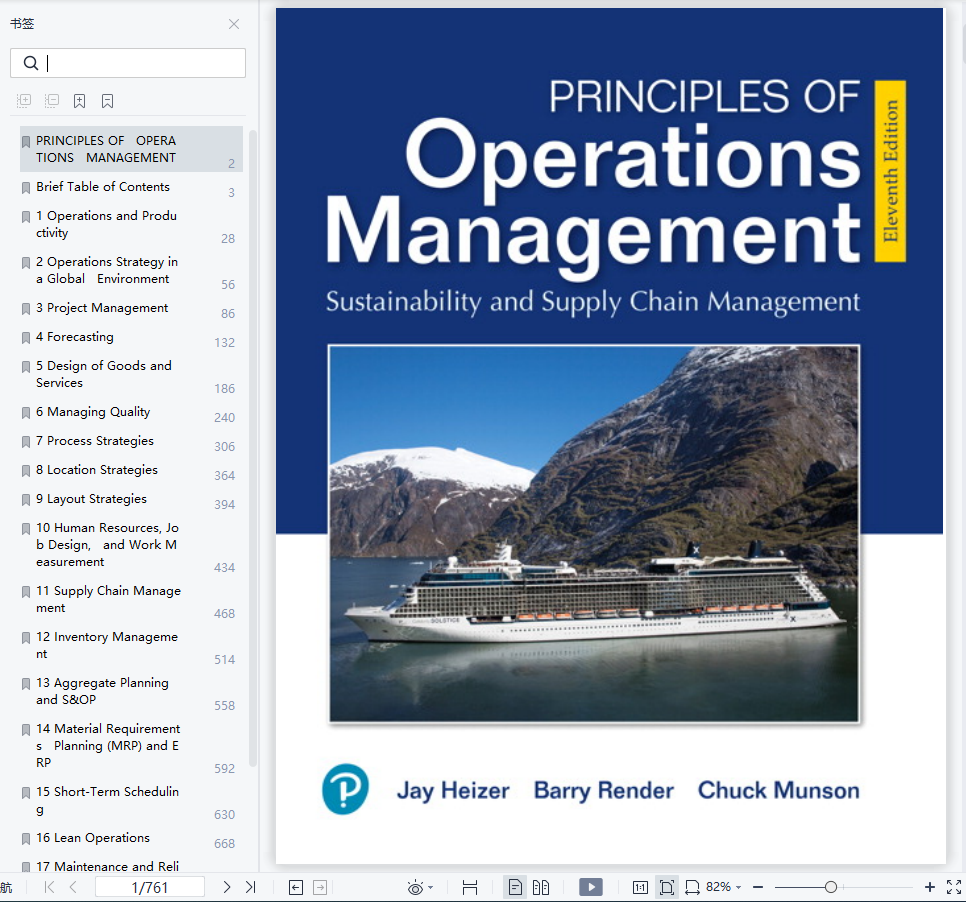This screenshot has height=902, width=966.
Task: Jump to 12 Inventory Management bookmark
Action: 131,645
